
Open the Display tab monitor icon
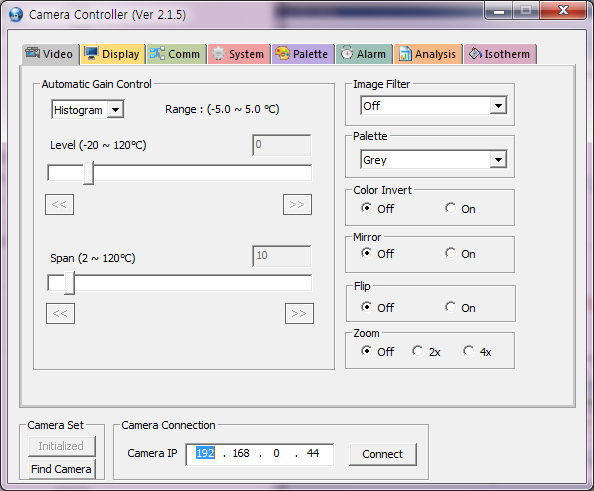[x=91, y=53]
